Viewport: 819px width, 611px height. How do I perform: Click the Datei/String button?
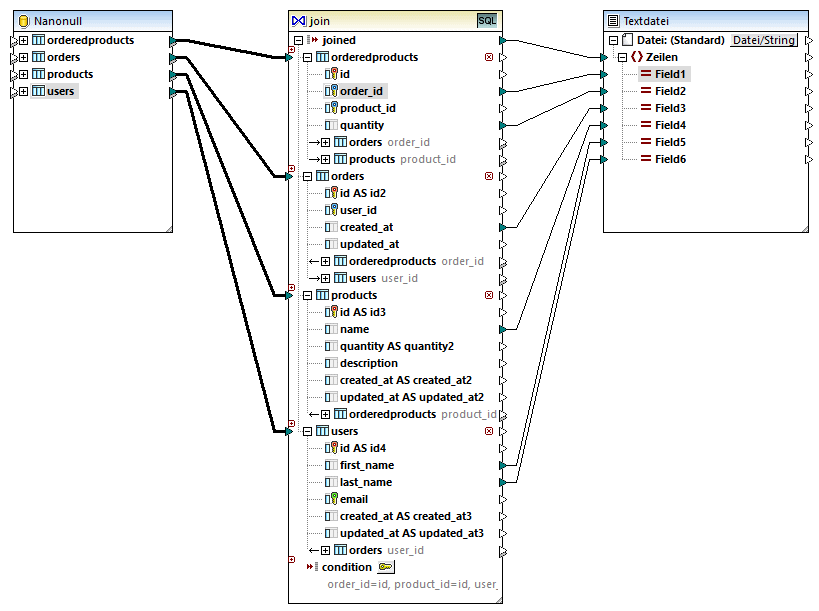[x=764, y=41]
